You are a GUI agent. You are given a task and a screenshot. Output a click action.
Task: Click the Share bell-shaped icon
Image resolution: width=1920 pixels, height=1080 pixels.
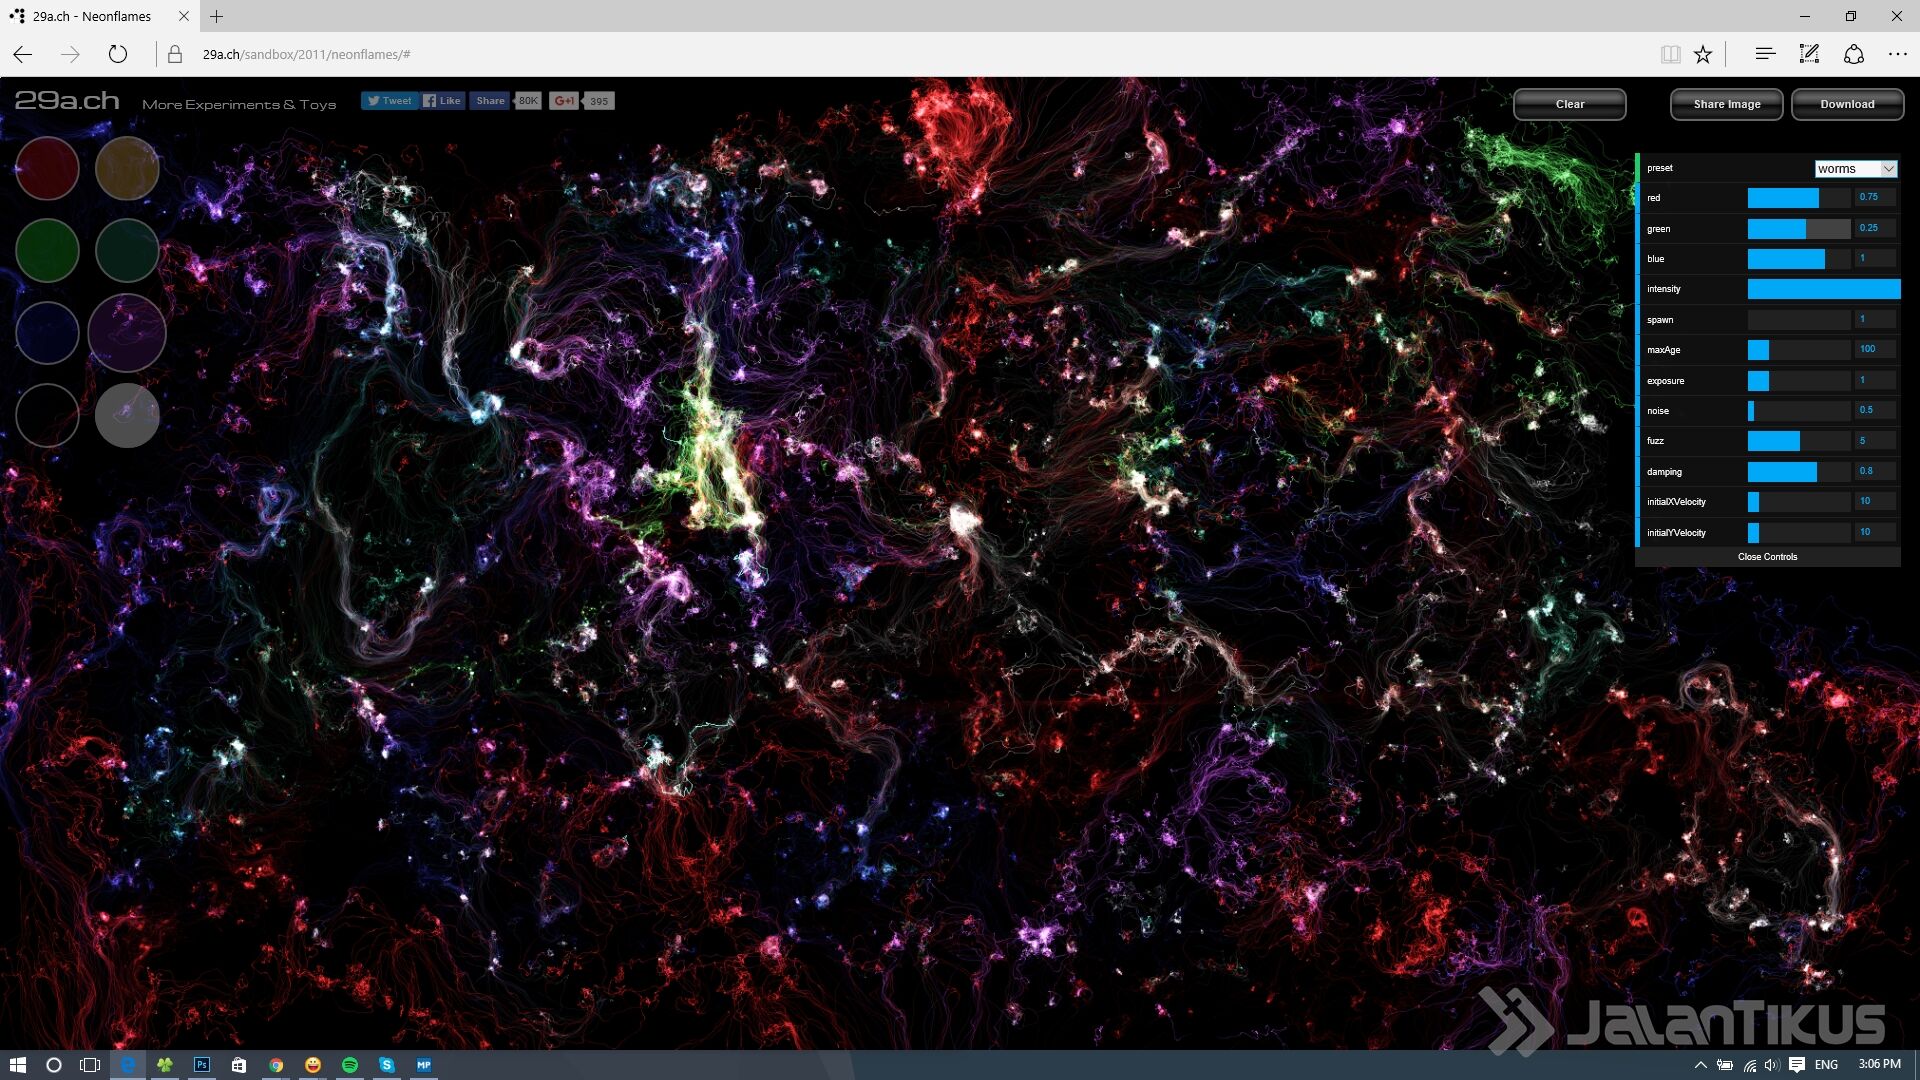[1853, 54]
